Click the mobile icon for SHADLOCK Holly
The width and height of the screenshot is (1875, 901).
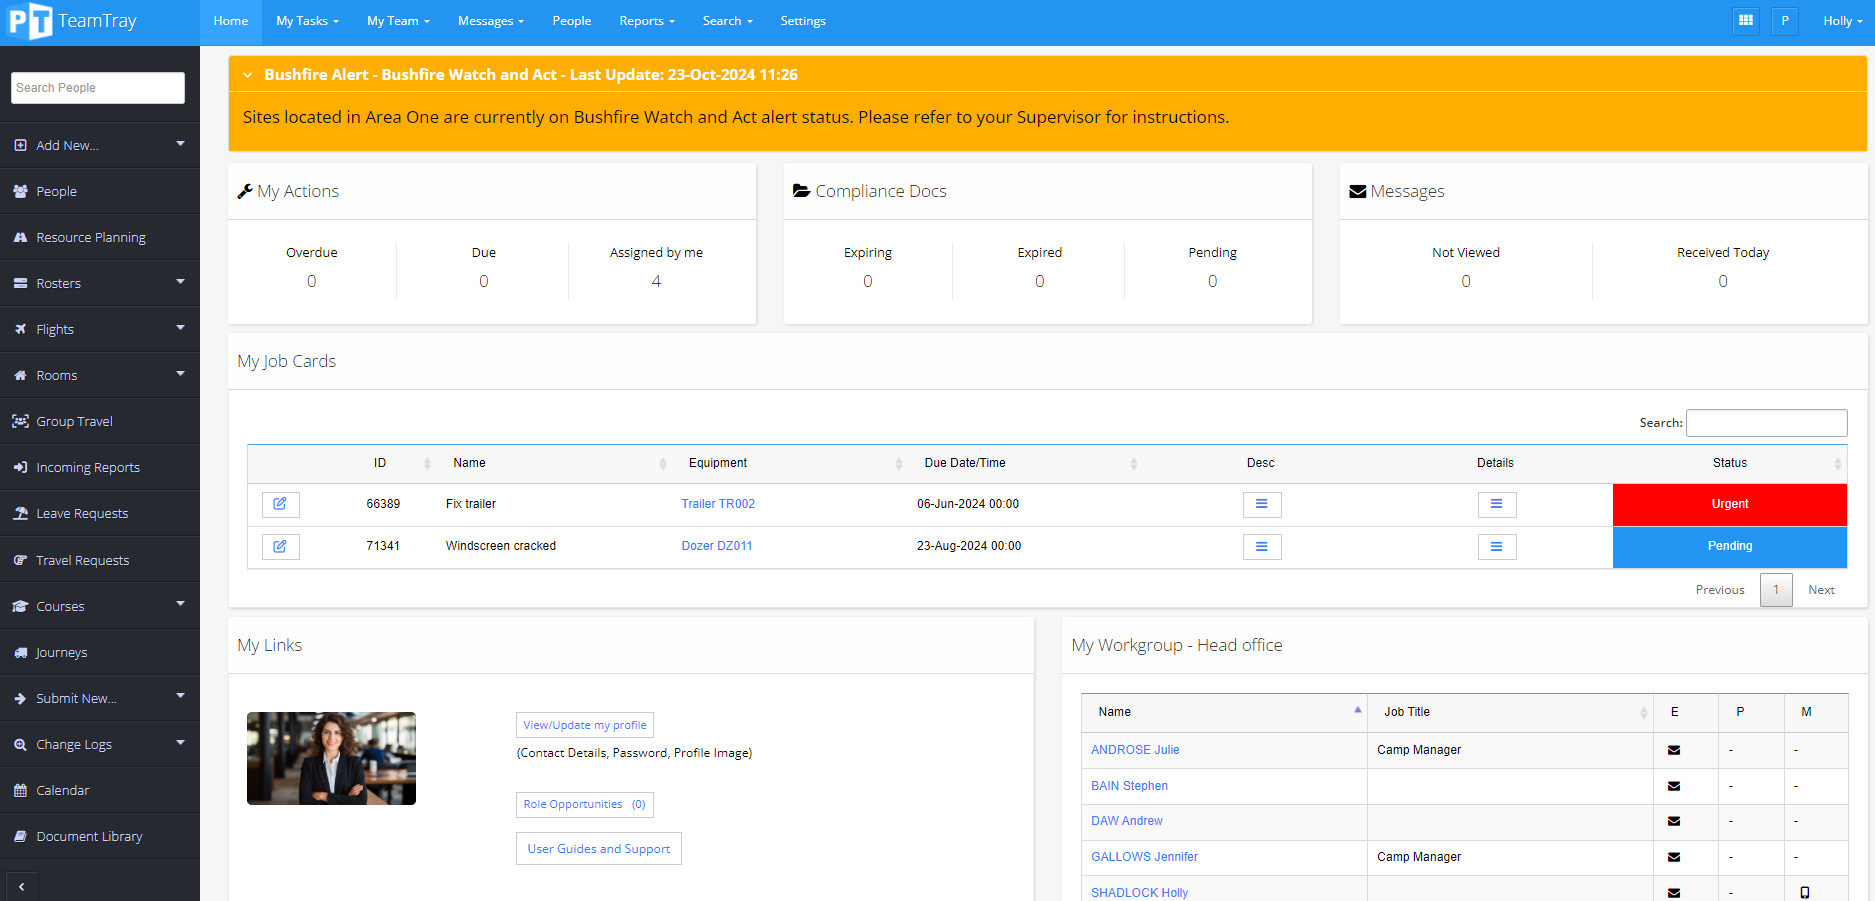point(1806,892)
